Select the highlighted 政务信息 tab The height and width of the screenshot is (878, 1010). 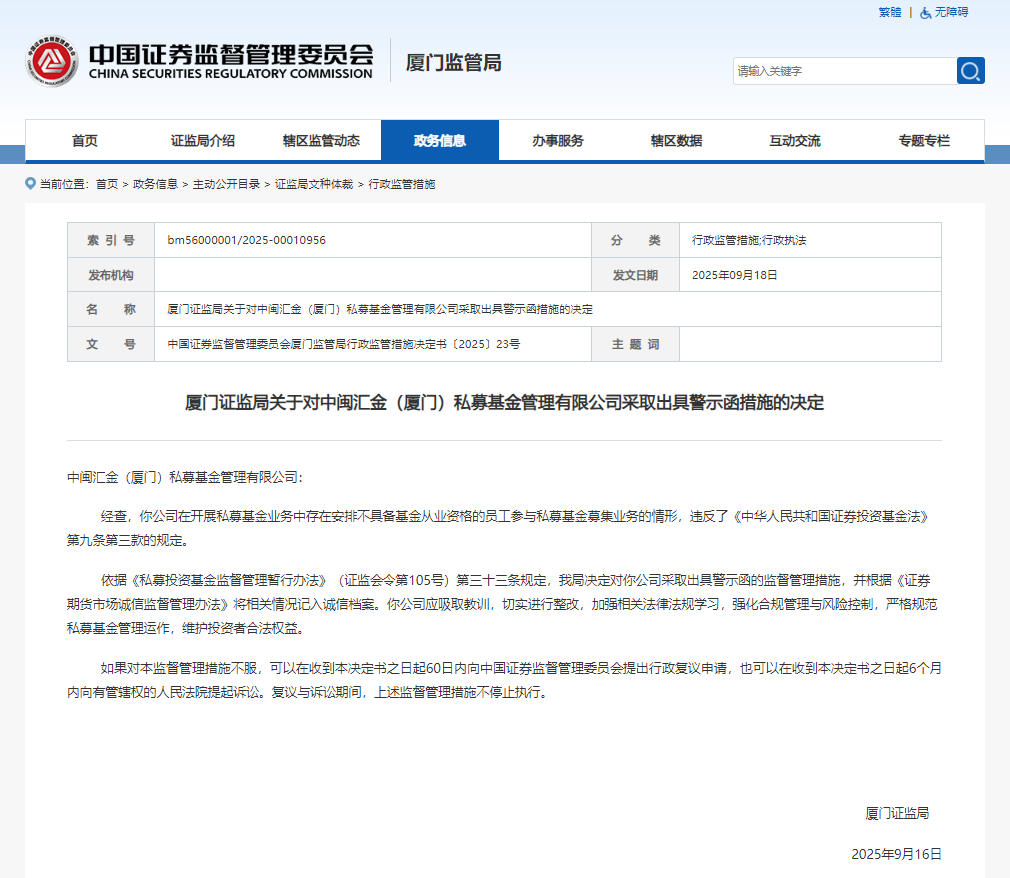coord(440,141)
